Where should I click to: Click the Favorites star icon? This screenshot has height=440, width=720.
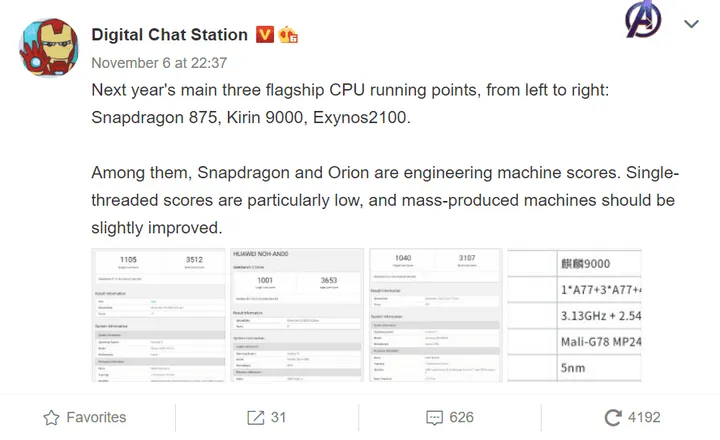point(51,417)
